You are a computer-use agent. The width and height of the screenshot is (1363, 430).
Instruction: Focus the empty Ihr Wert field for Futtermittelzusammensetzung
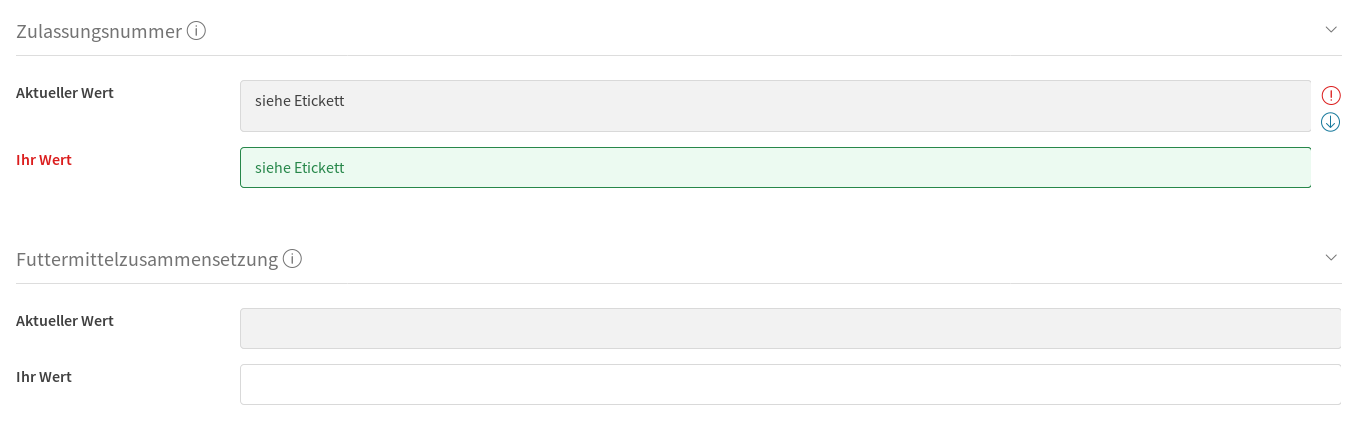[790, 385]
